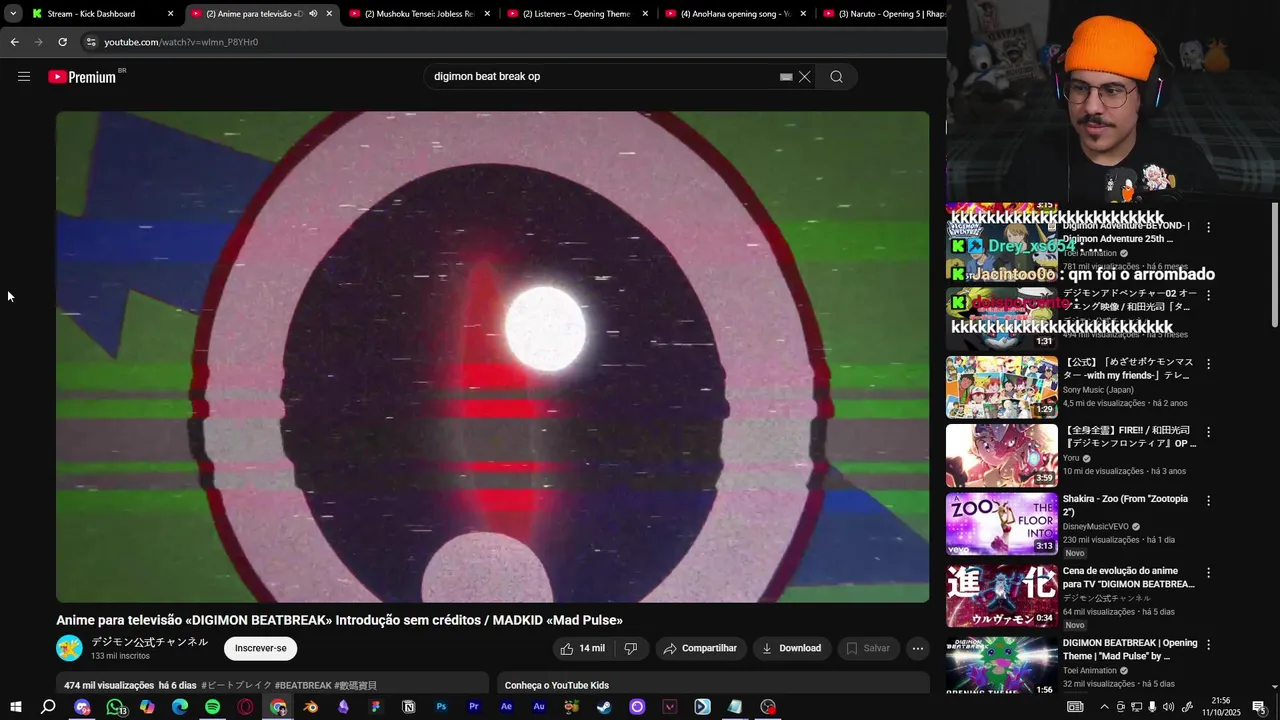Image resolution: width=1280 pixels, height=720 pixels.
Task: Switch to Mushoku Tensei: Jobless tab
Action: 419,14
